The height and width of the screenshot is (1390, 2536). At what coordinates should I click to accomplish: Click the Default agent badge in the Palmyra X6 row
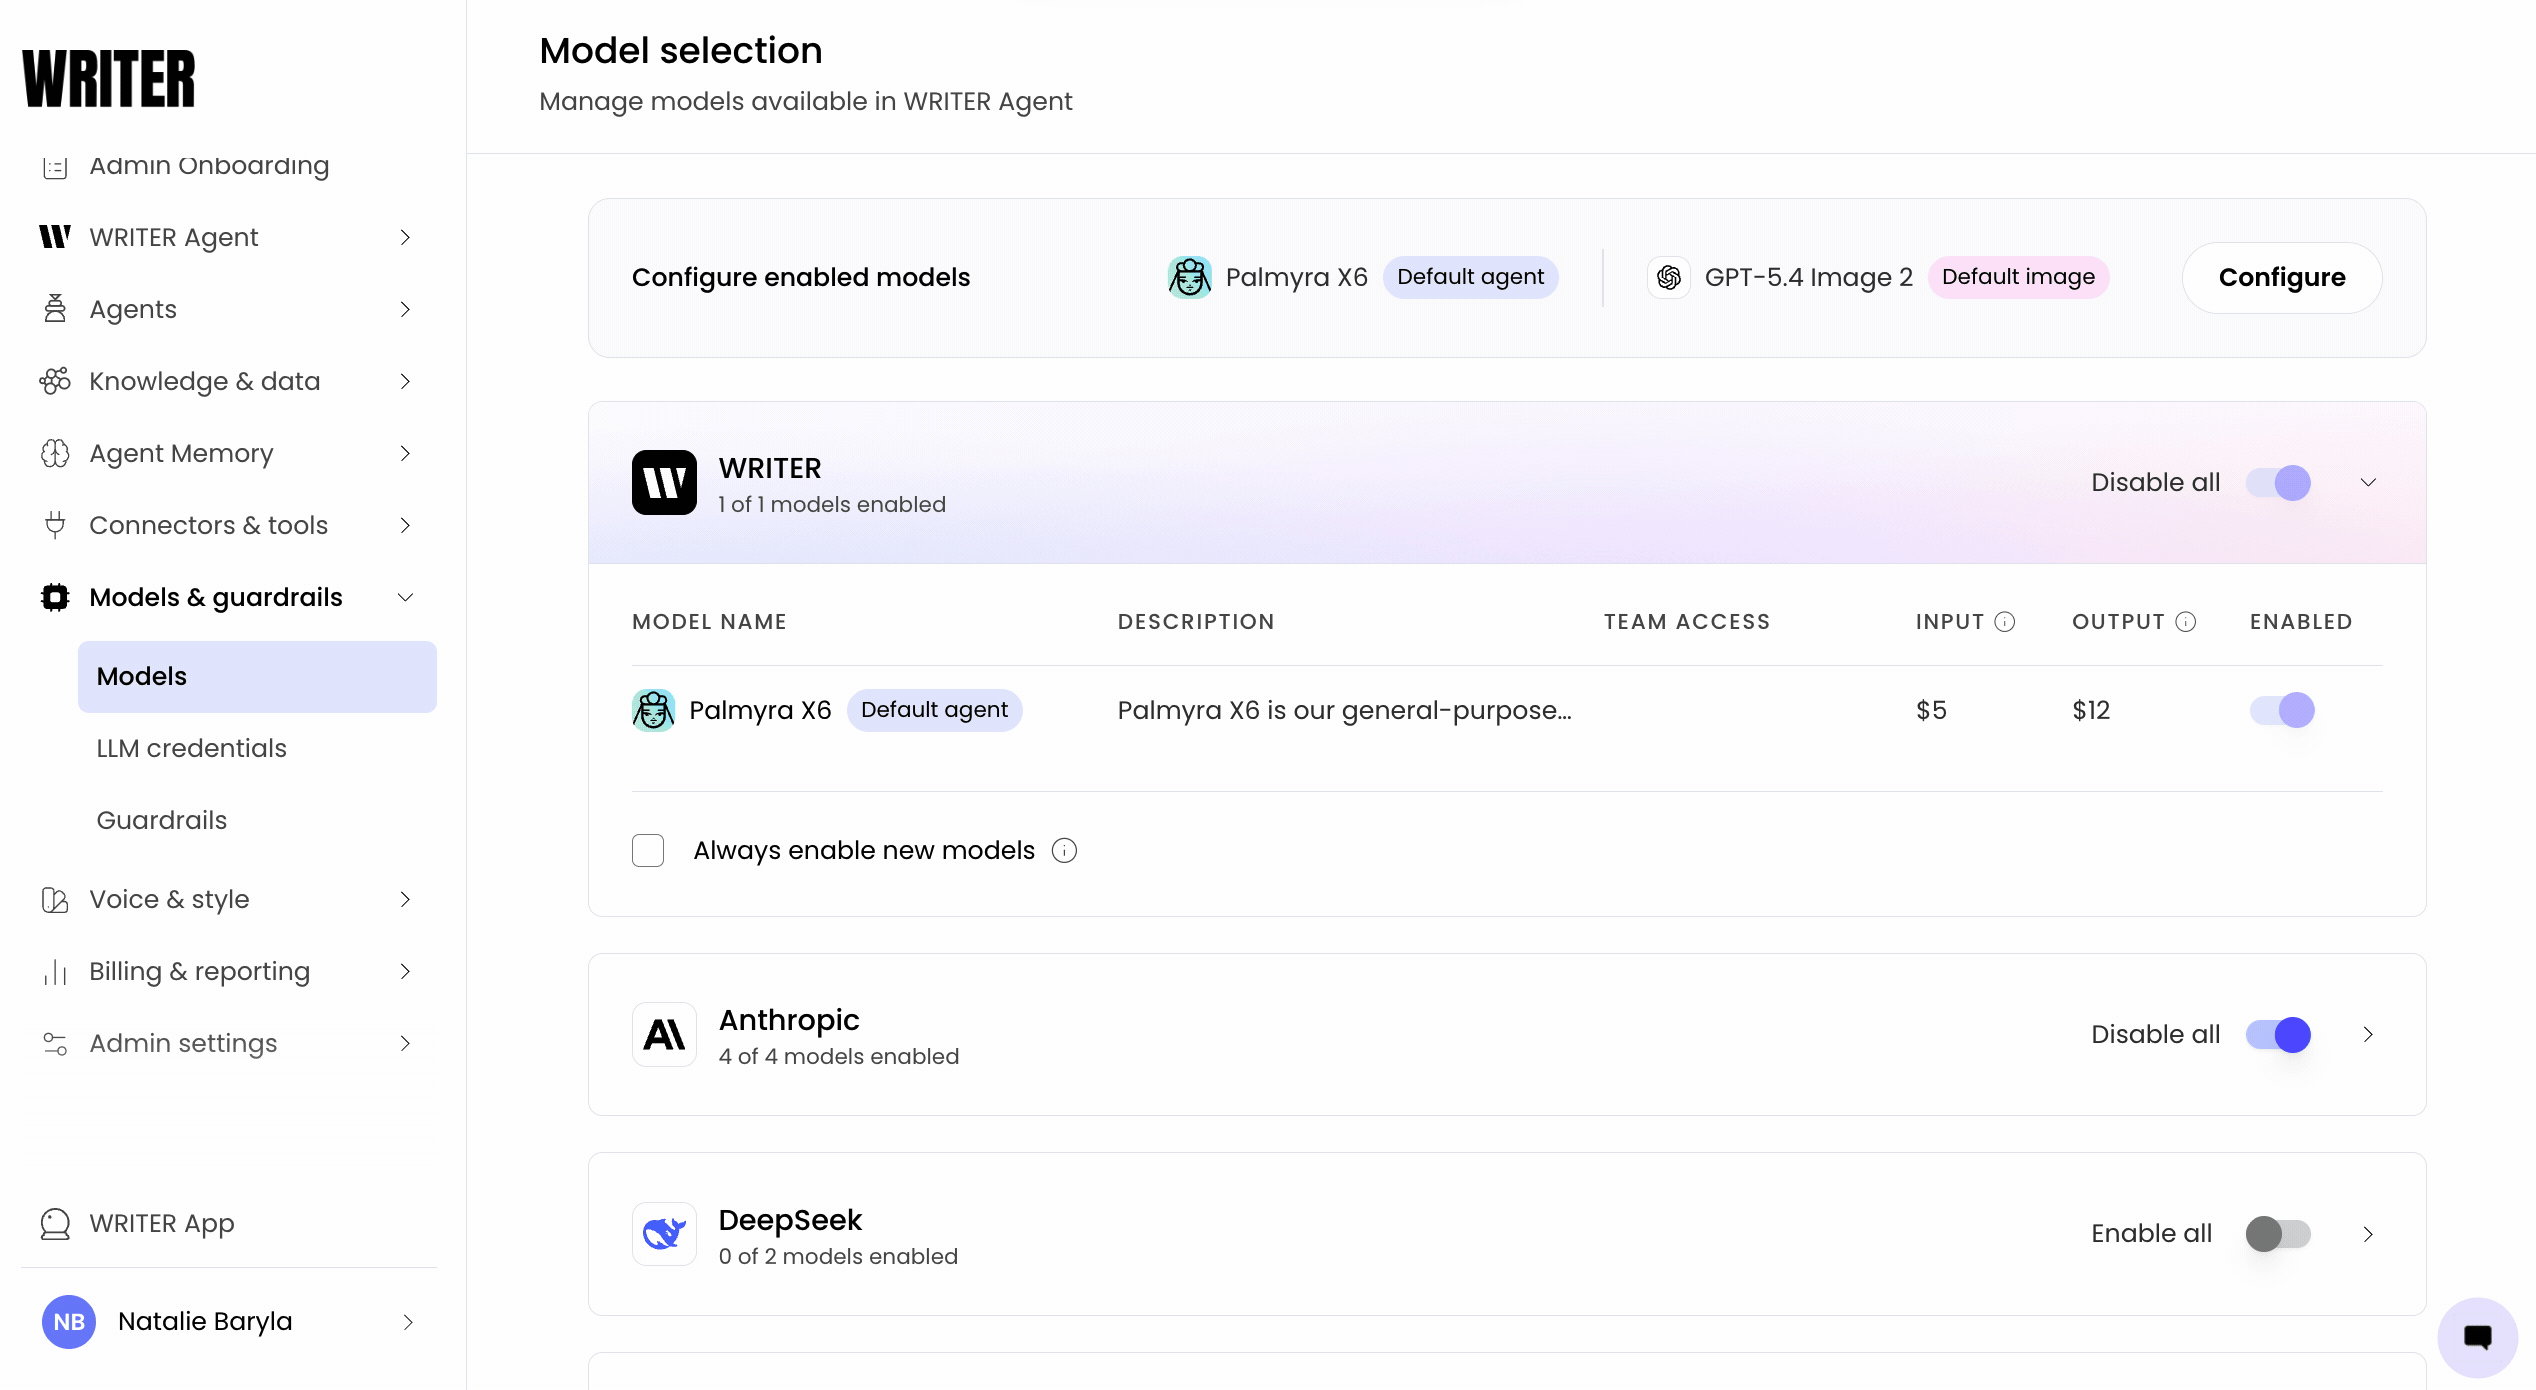point(934,710)
